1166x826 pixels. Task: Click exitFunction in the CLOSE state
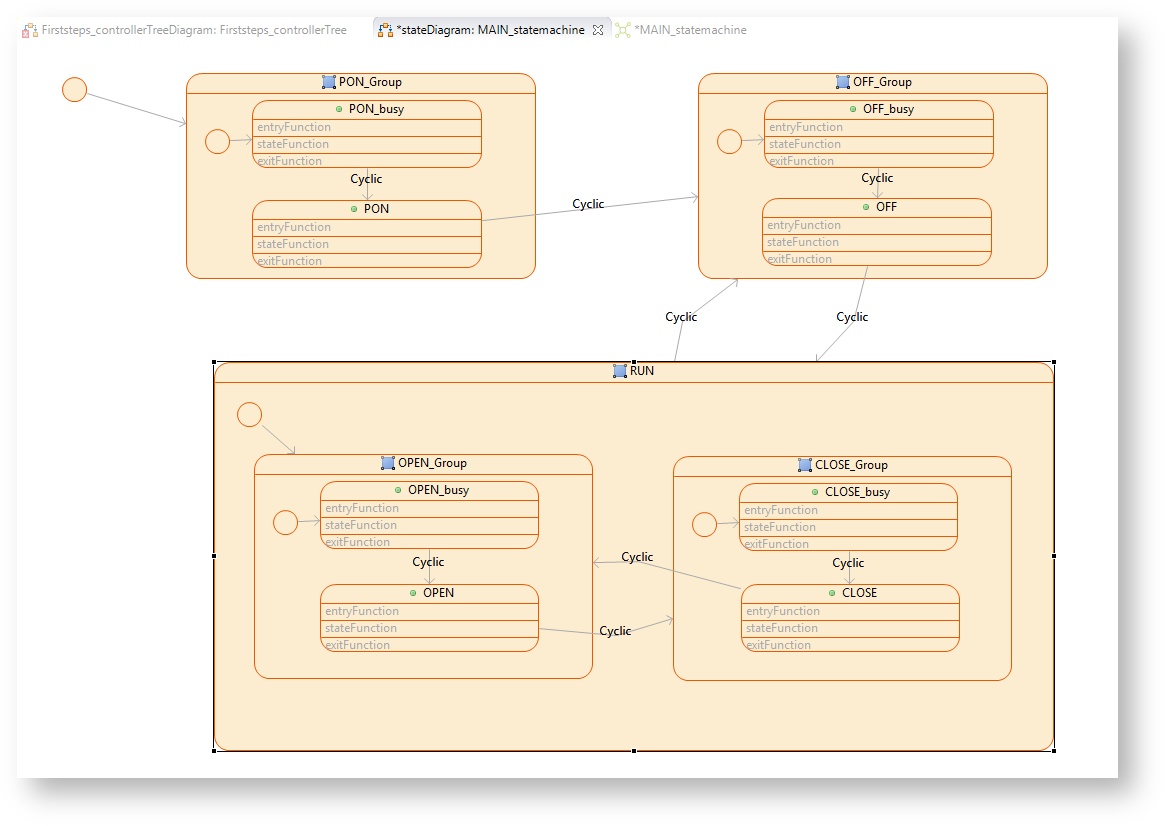(x=779, y=645)
